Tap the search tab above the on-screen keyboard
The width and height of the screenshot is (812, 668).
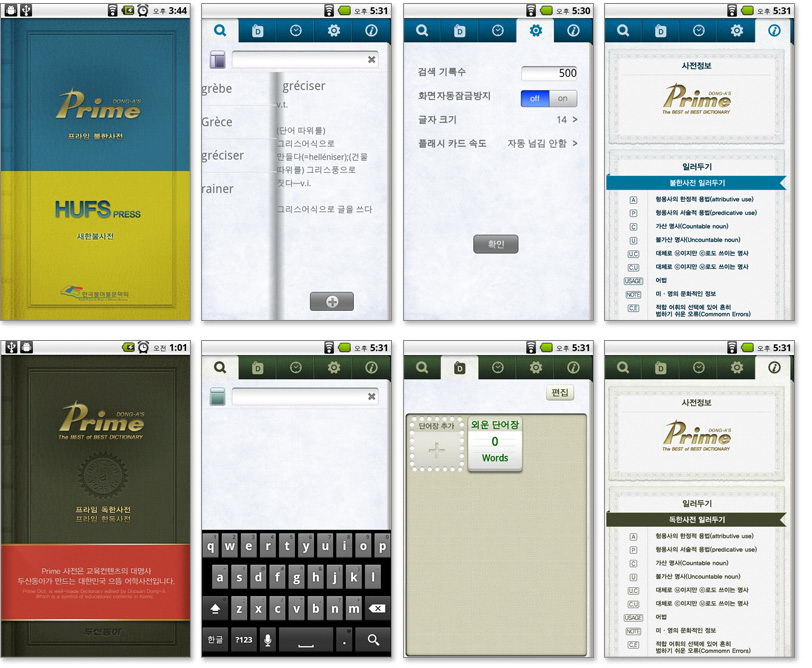point(220,368)
